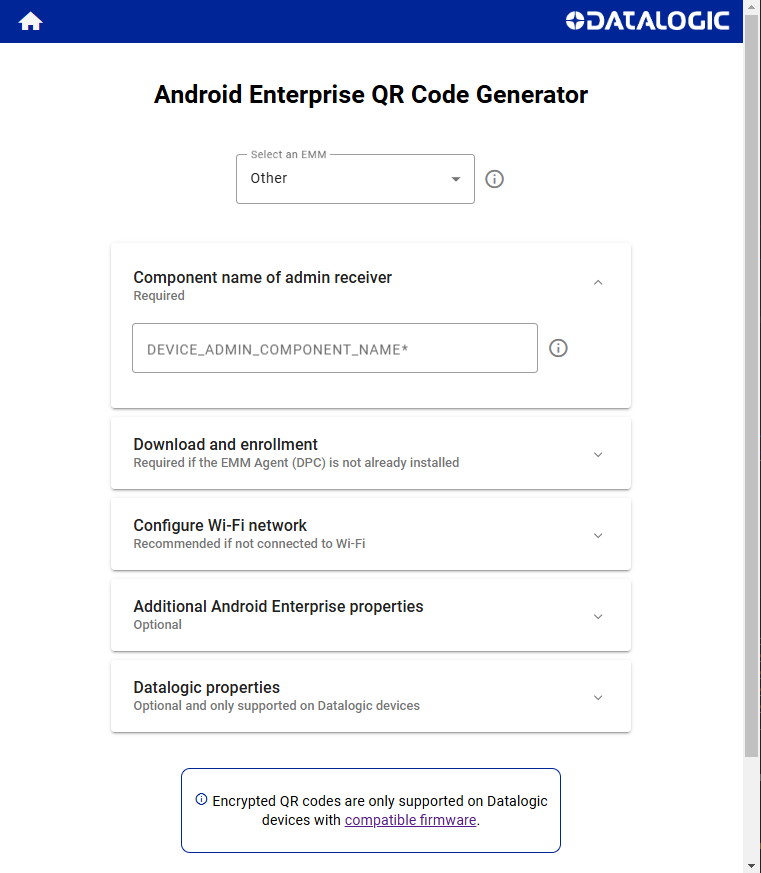
Task: Click the Datalogic properties panel title
Action: coord(207,687)
